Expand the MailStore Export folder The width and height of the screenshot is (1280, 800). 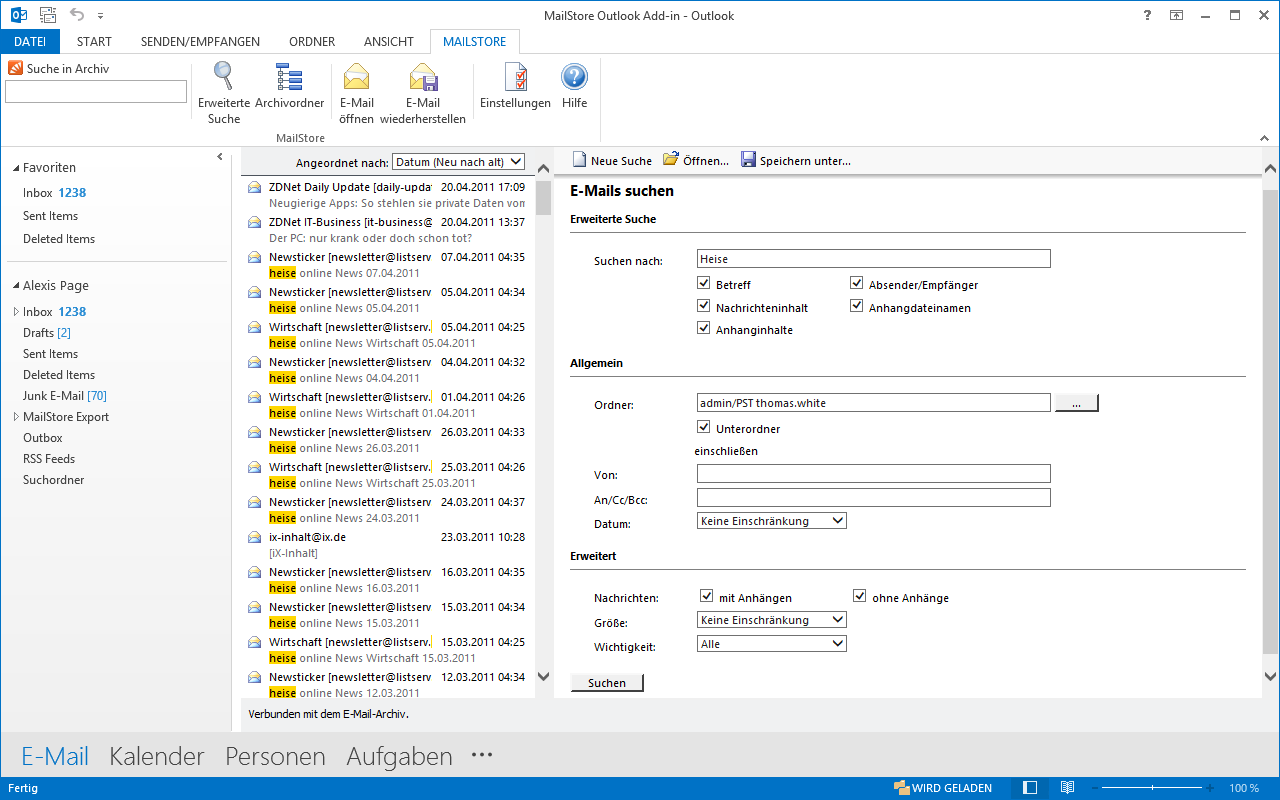pyautogui.click(x=16, y=417)
